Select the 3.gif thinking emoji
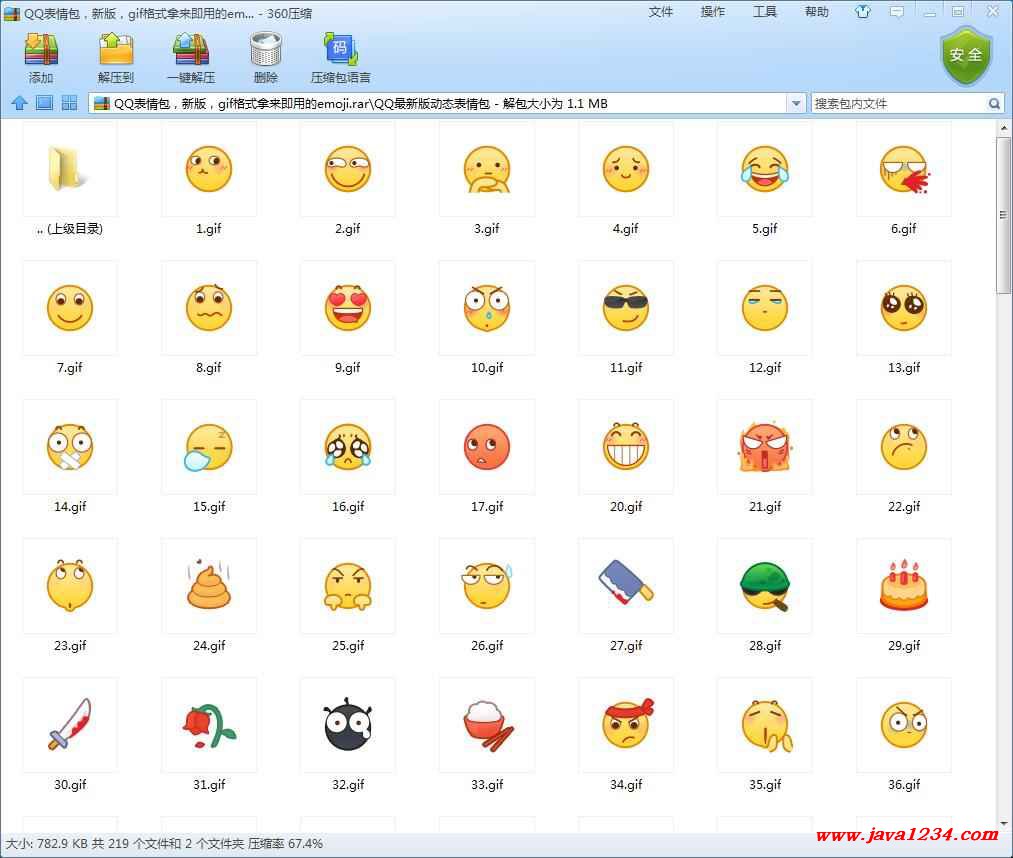The height and width of the screenshot is (858, 1013). coord(486,169)
